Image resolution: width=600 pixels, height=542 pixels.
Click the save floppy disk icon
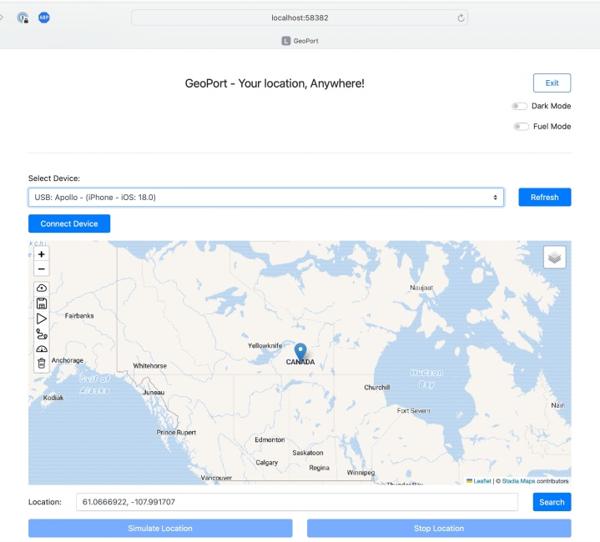click(41, 303)
